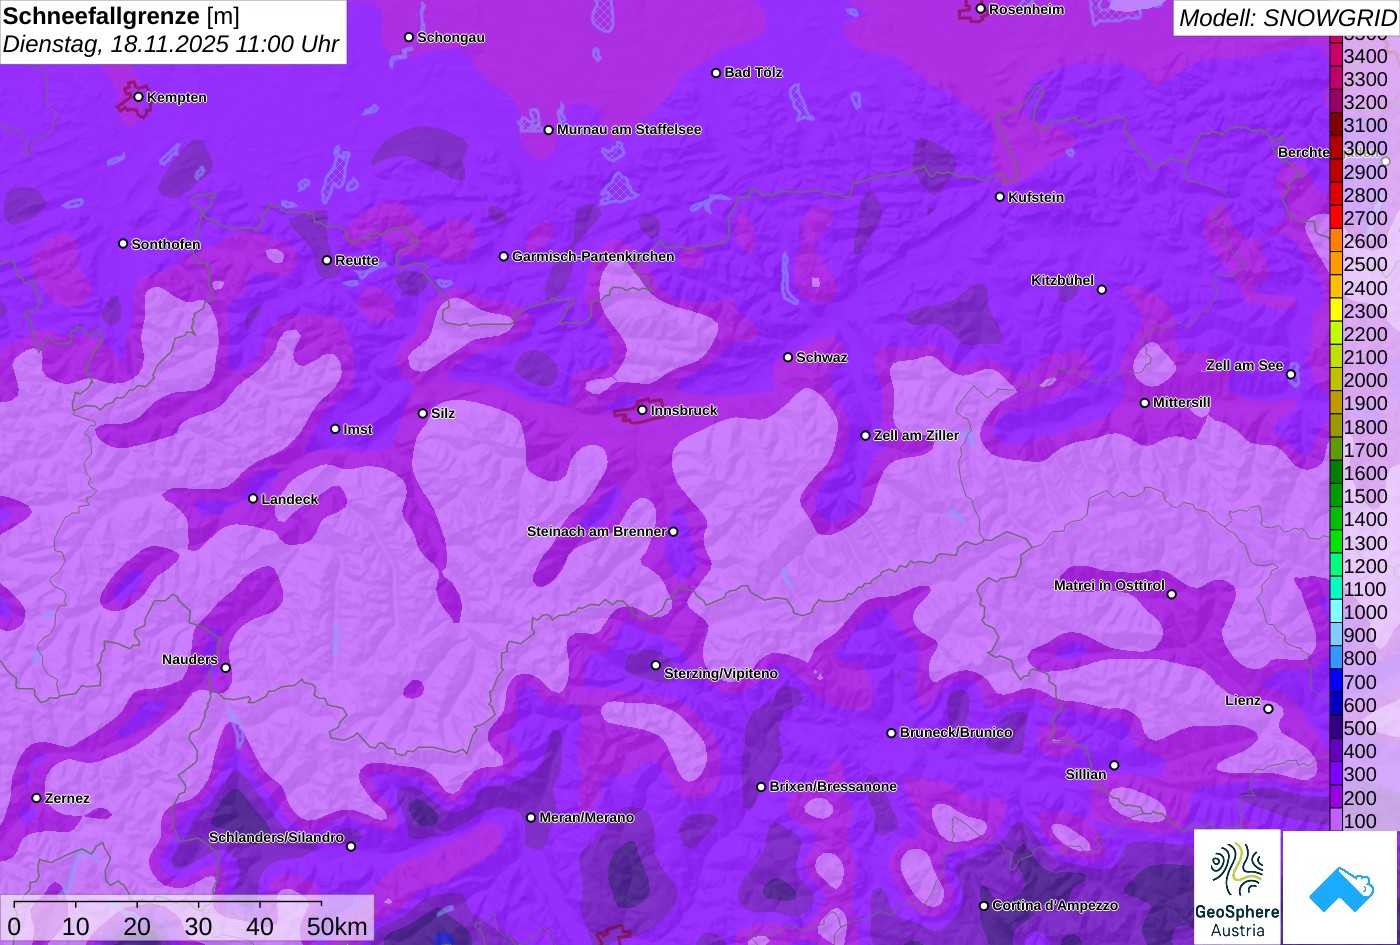Click the Schwaz marker dot
The image size is (1400, 945).
787,357
